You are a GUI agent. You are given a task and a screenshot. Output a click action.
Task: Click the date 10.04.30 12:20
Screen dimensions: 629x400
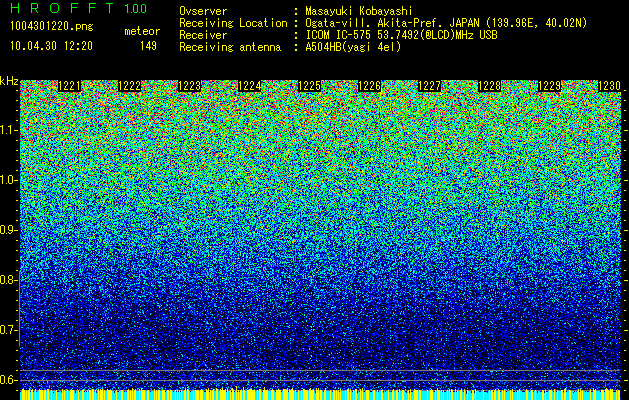[51, 46]
